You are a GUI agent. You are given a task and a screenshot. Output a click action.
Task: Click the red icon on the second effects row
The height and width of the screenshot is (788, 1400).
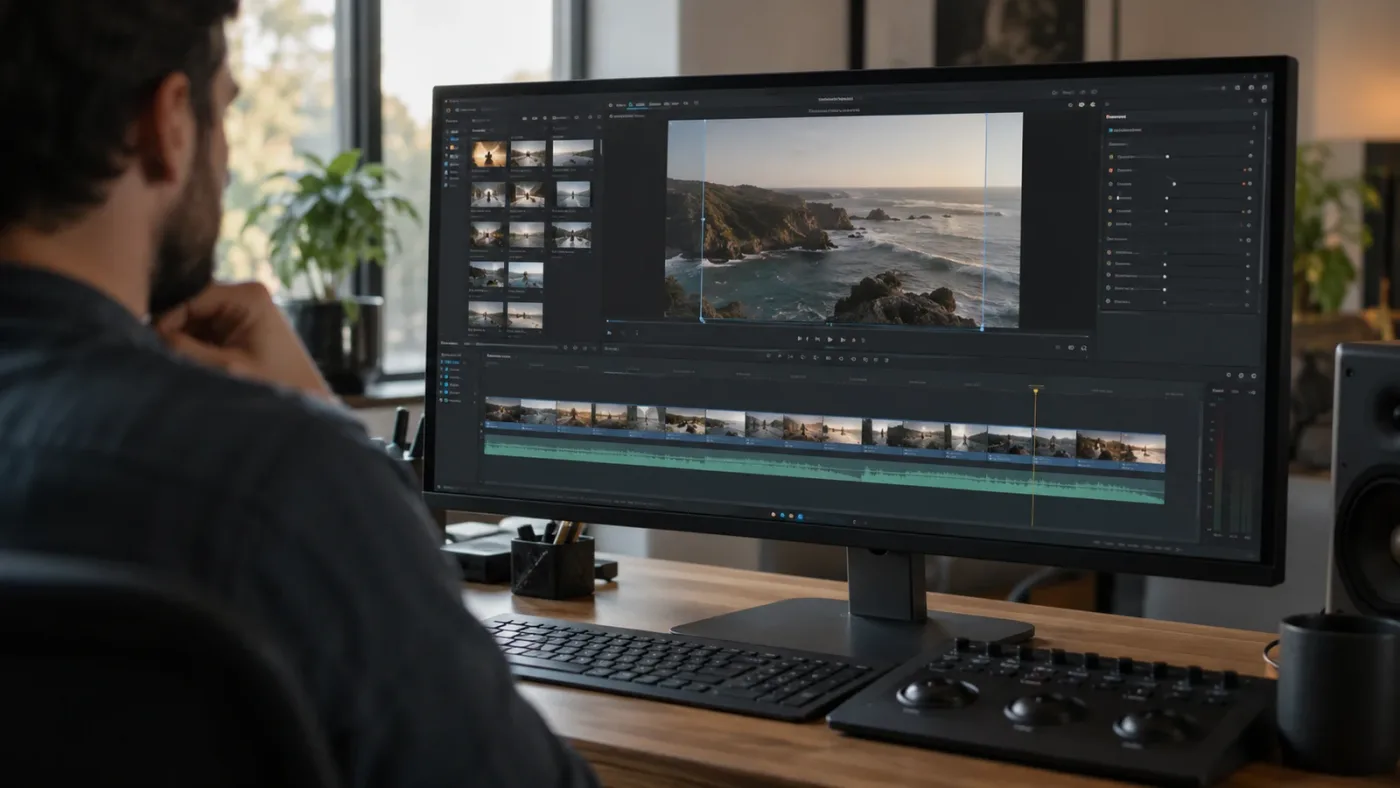tap(1111, 170)
